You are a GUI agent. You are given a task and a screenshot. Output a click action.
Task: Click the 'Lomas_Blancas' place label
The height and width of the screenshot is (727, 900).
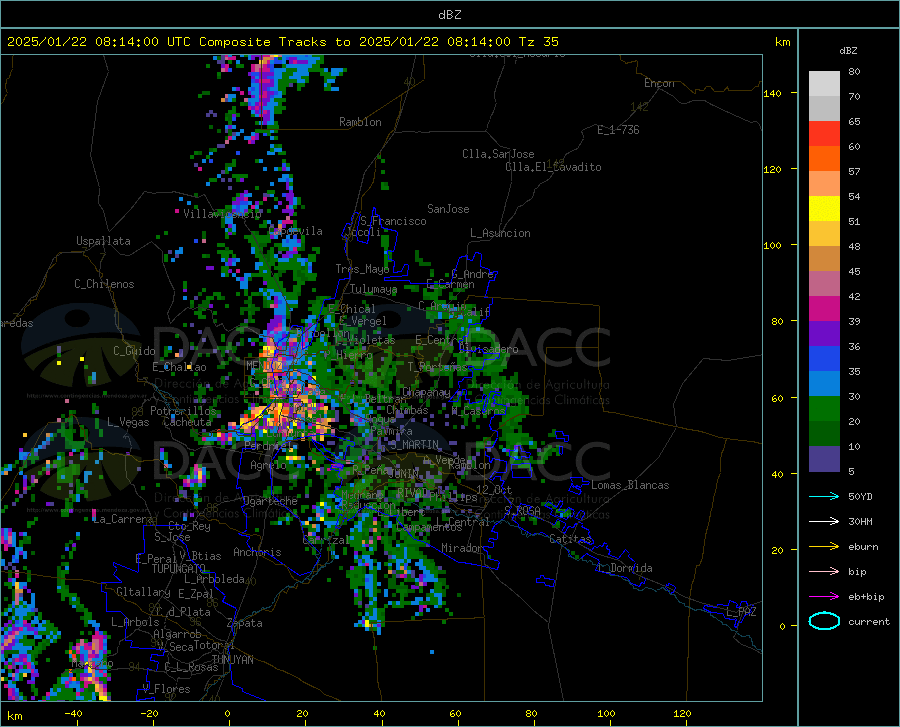click(630, 485)
